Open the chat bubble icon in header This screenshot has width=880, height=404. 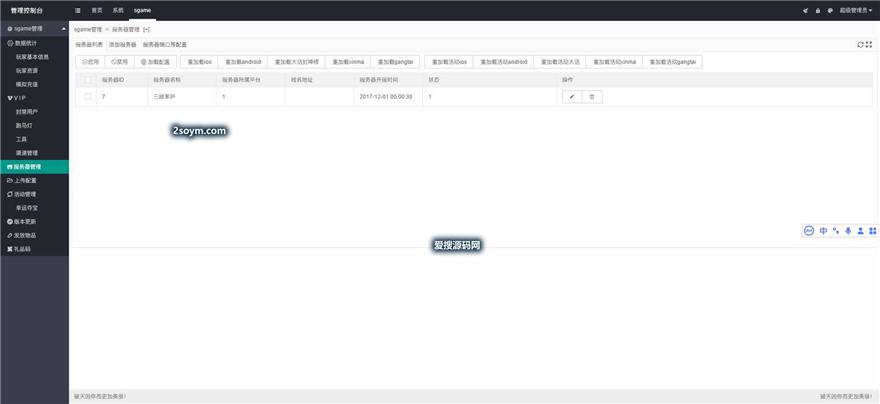[829, 10]
